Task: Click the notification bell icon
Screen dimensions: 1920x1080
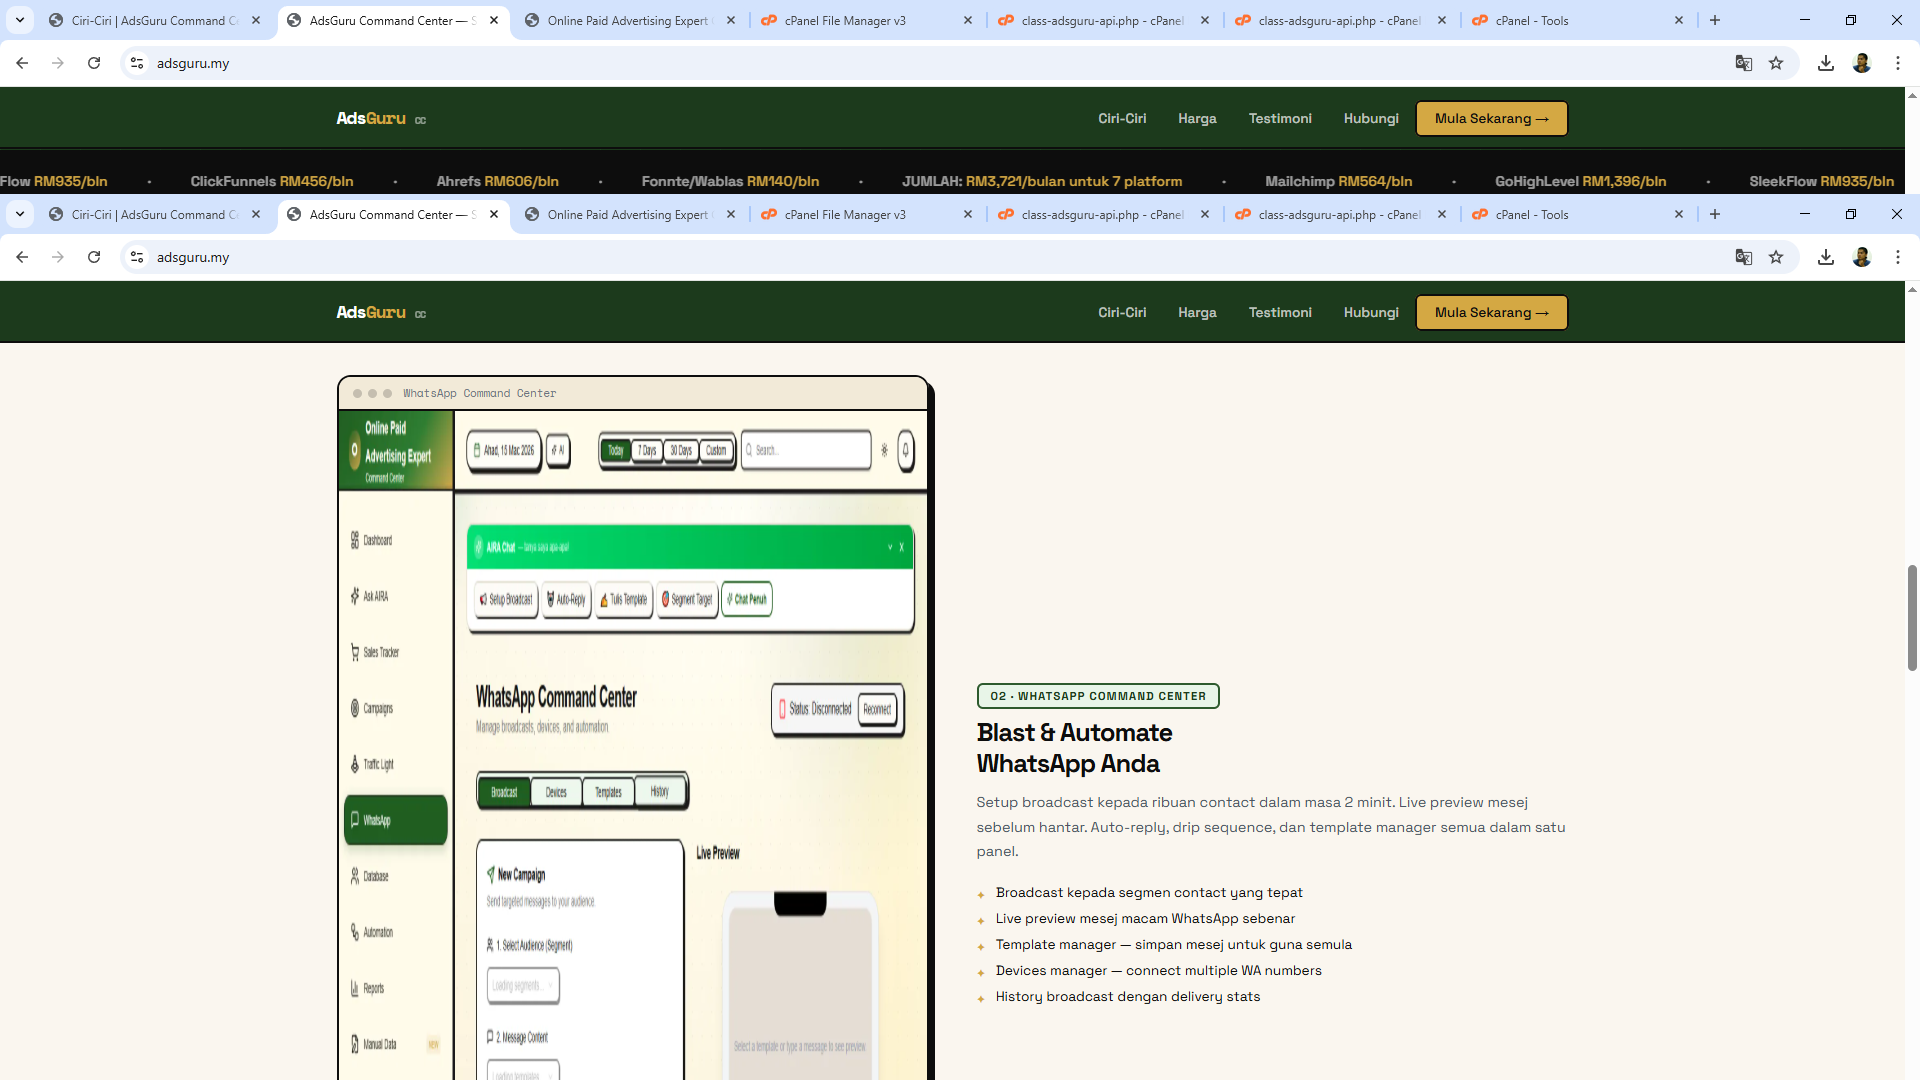Action: pos(905,451)
